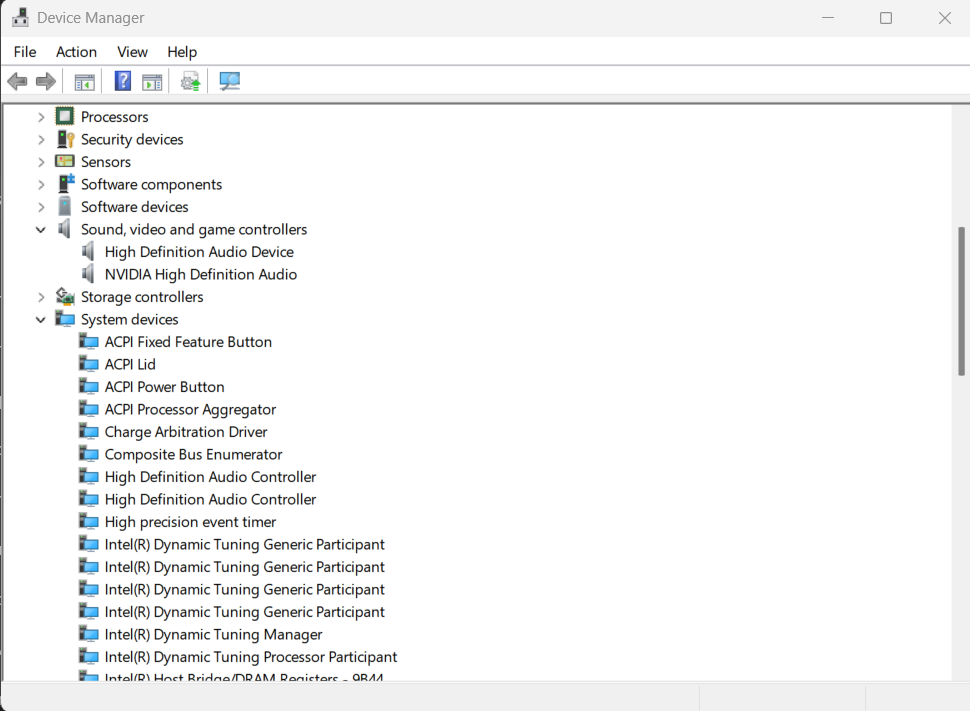The image size is (970, 711).
Task: Expand the Security devices category
Action: click(41, 140)
